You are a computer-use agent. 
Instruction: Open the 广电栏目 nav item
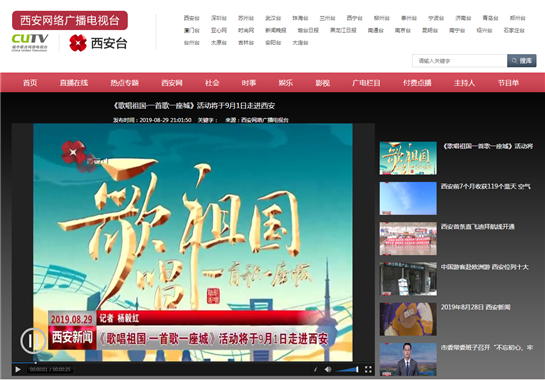[366, 83]
